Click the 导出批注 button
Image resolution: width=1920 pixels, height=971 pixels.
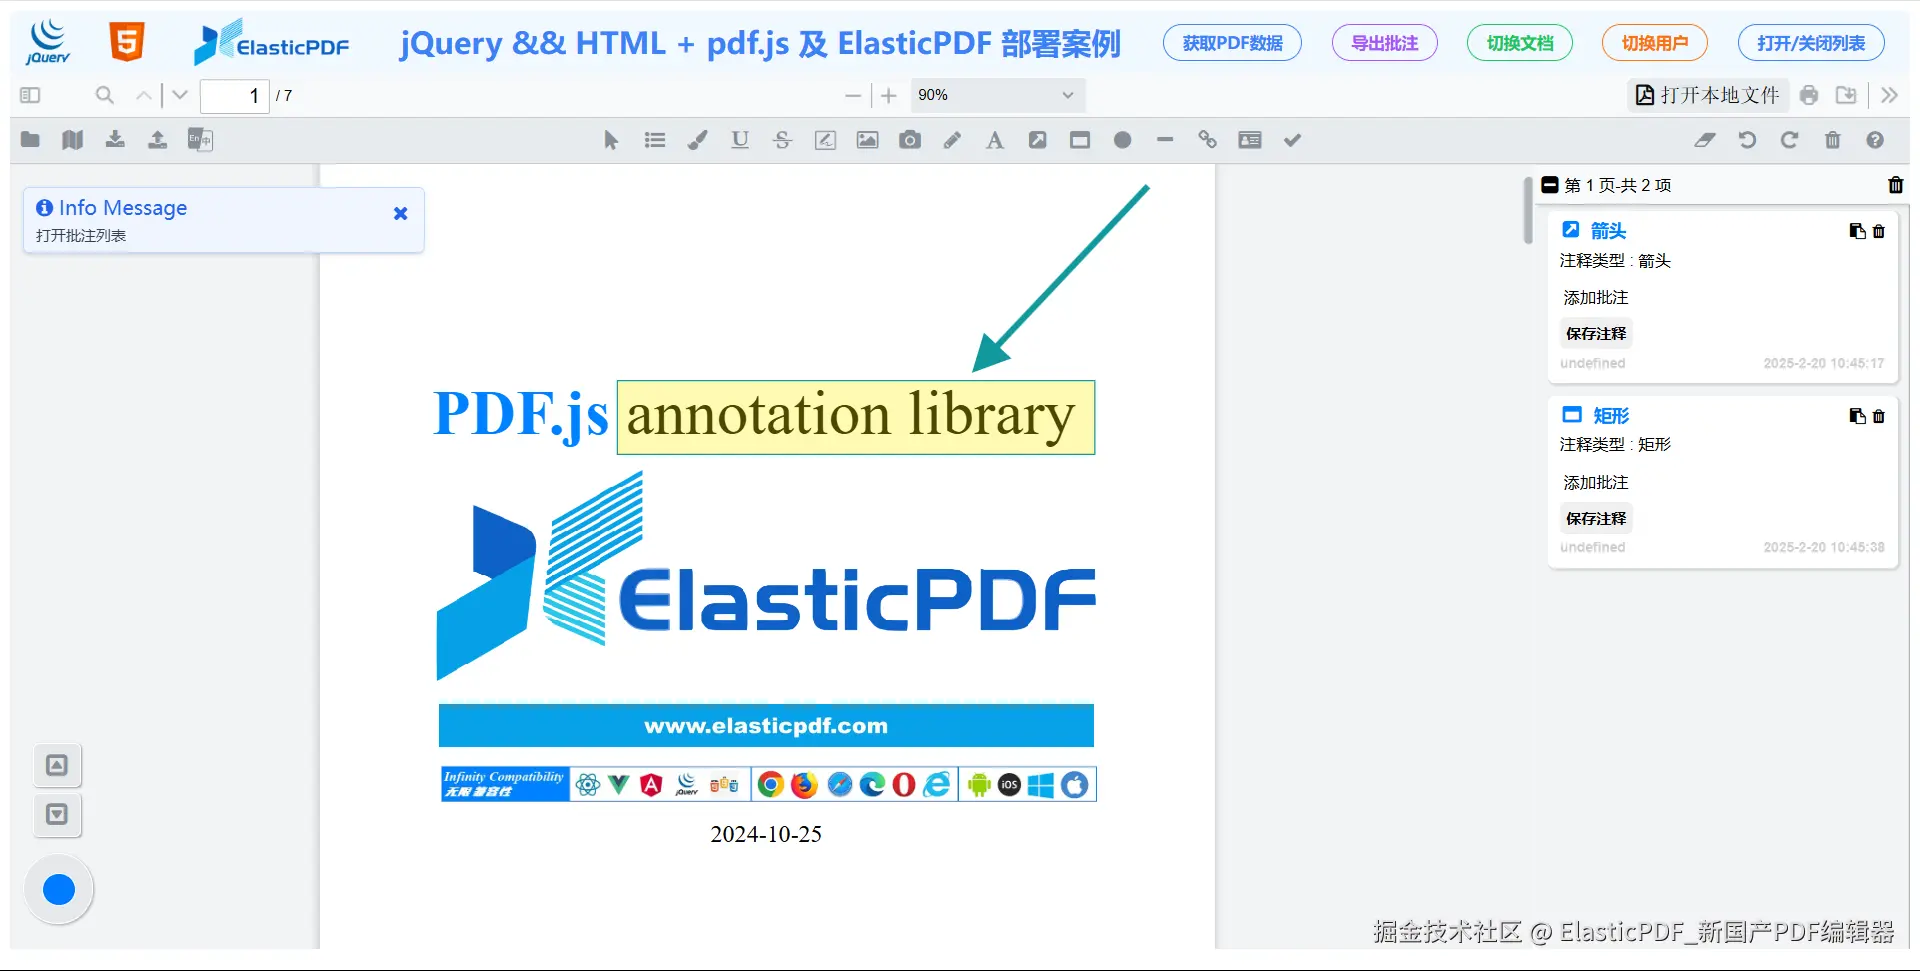tap(1385, 43)
